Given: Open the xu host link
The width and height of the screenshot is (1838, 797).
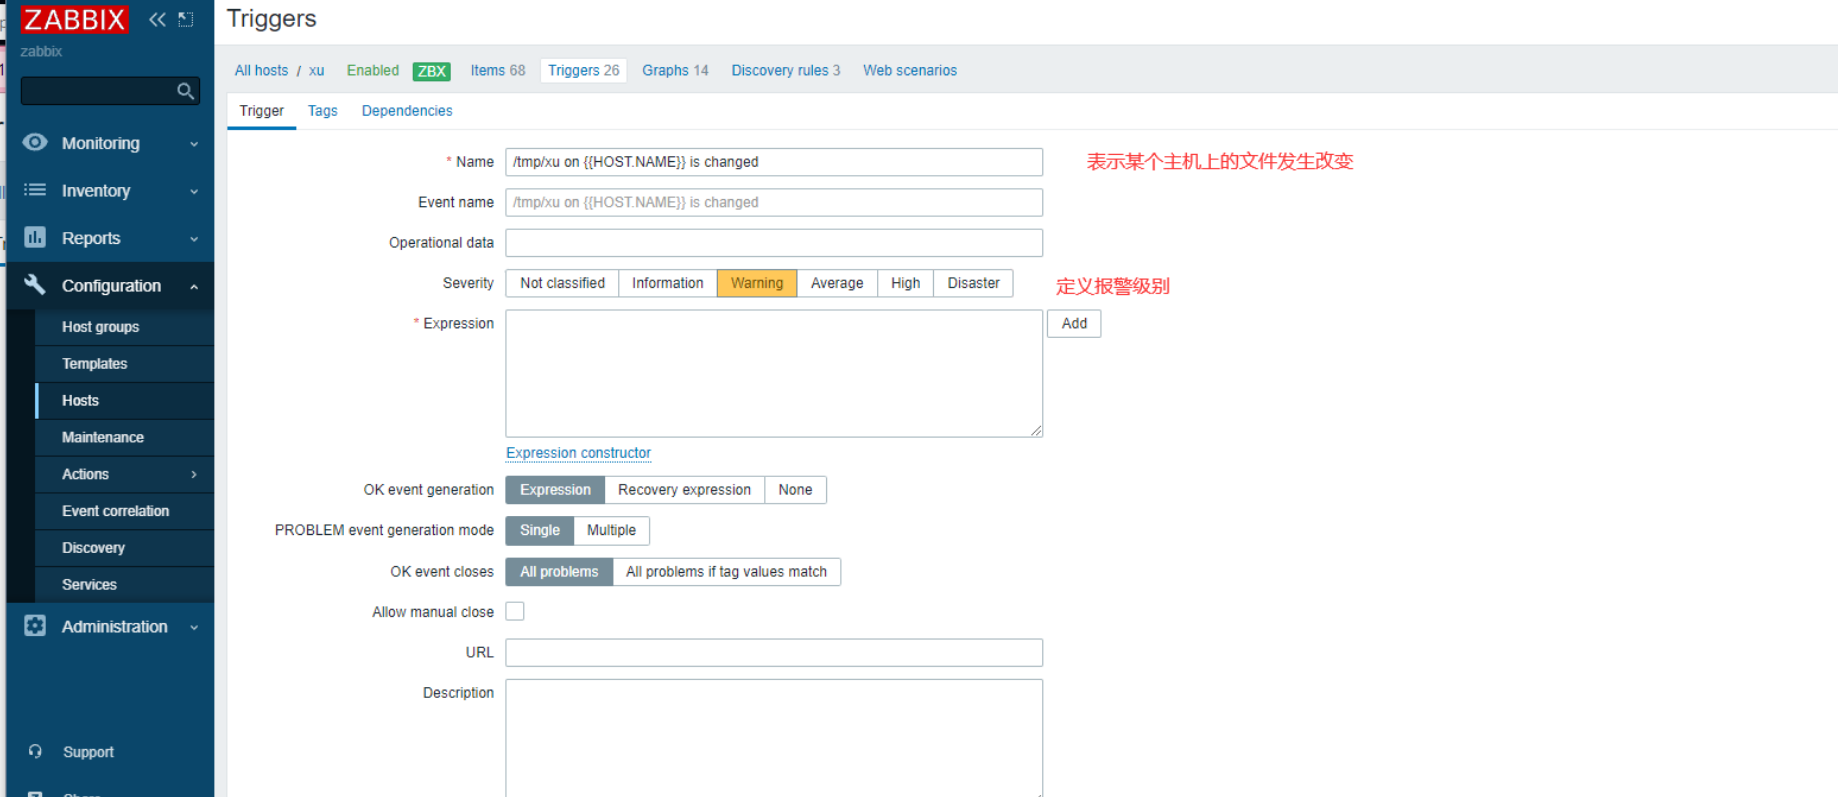Looking at the screenshot, I should click(x=316, y=71).
